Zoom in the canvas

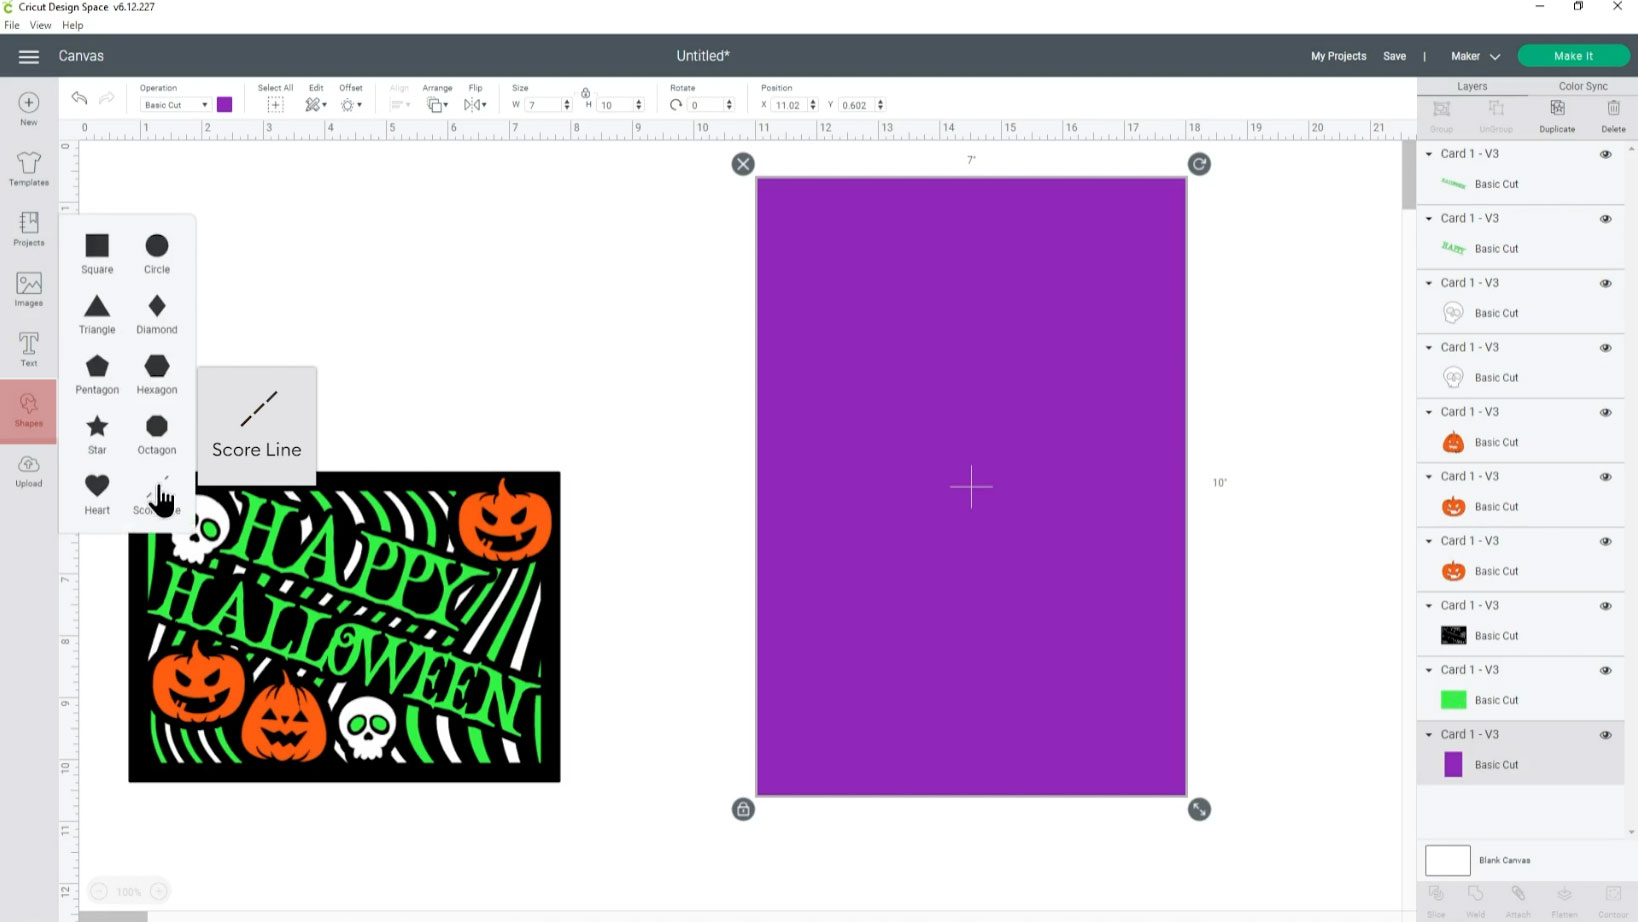coord(158,891)
